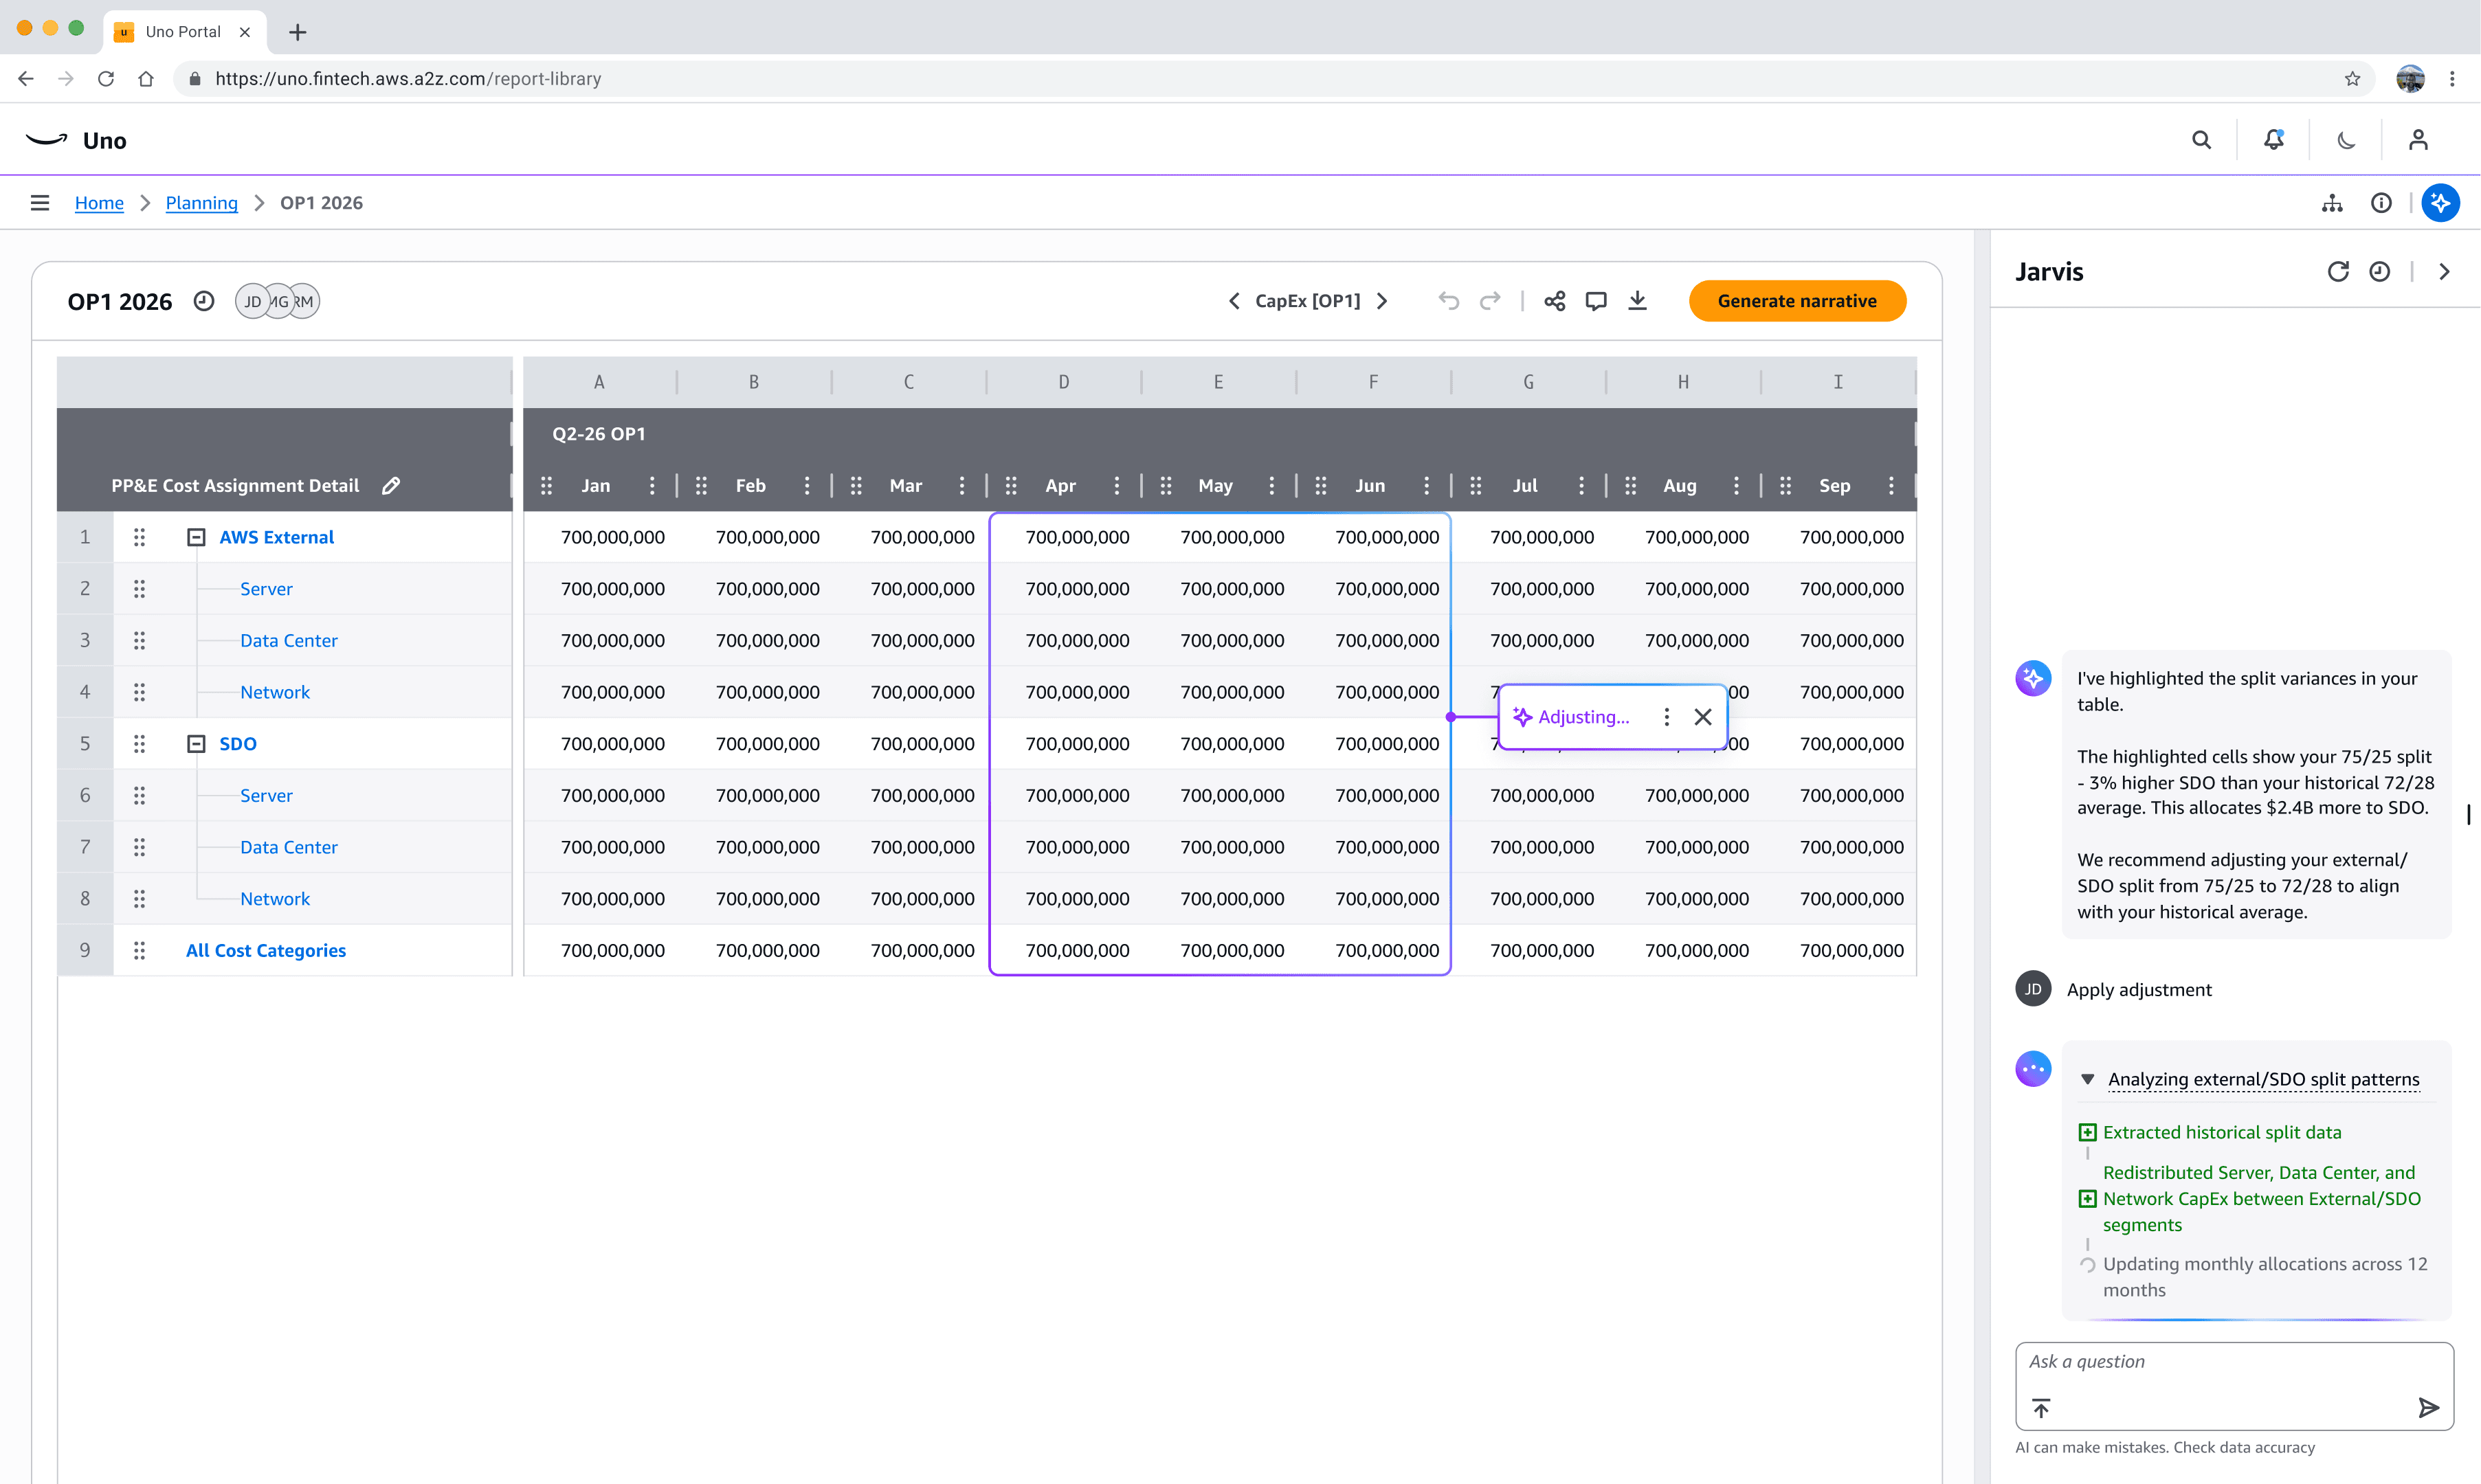Click the share icon in report toolbar
The image size is (2481, 1484).
point(1554,301)
